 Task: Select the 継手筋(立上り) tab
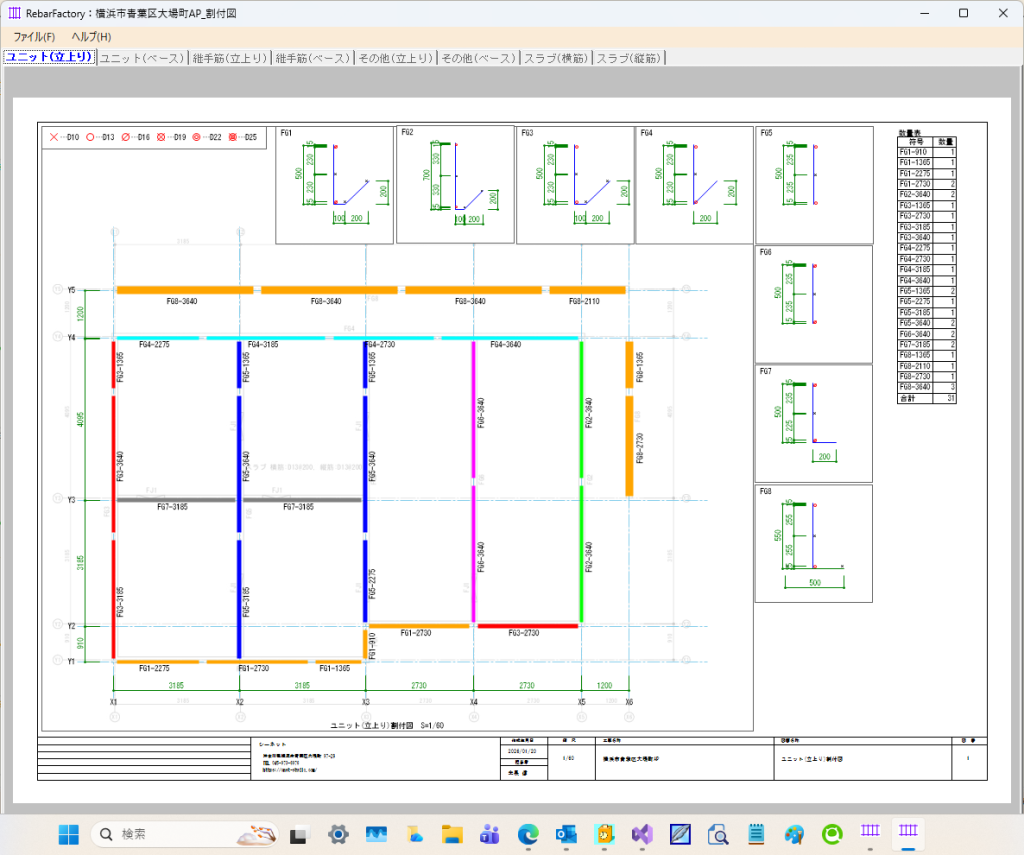pos(230,58)
